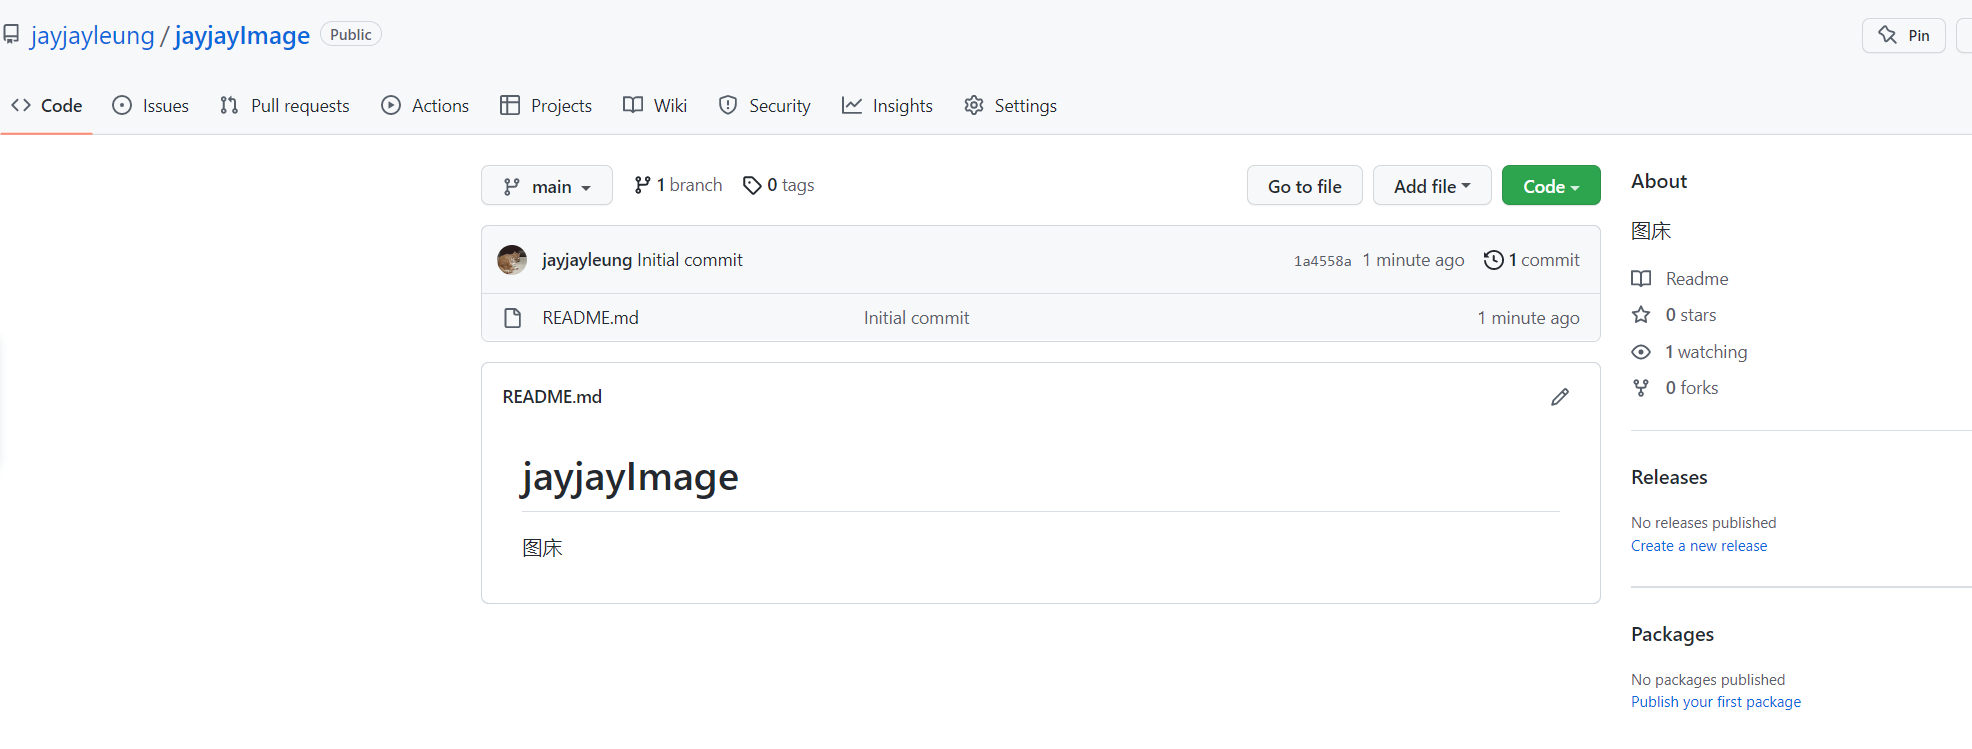Open the Pull requests tab
This screenshot has height=749, width=1972.
(285, 106)
